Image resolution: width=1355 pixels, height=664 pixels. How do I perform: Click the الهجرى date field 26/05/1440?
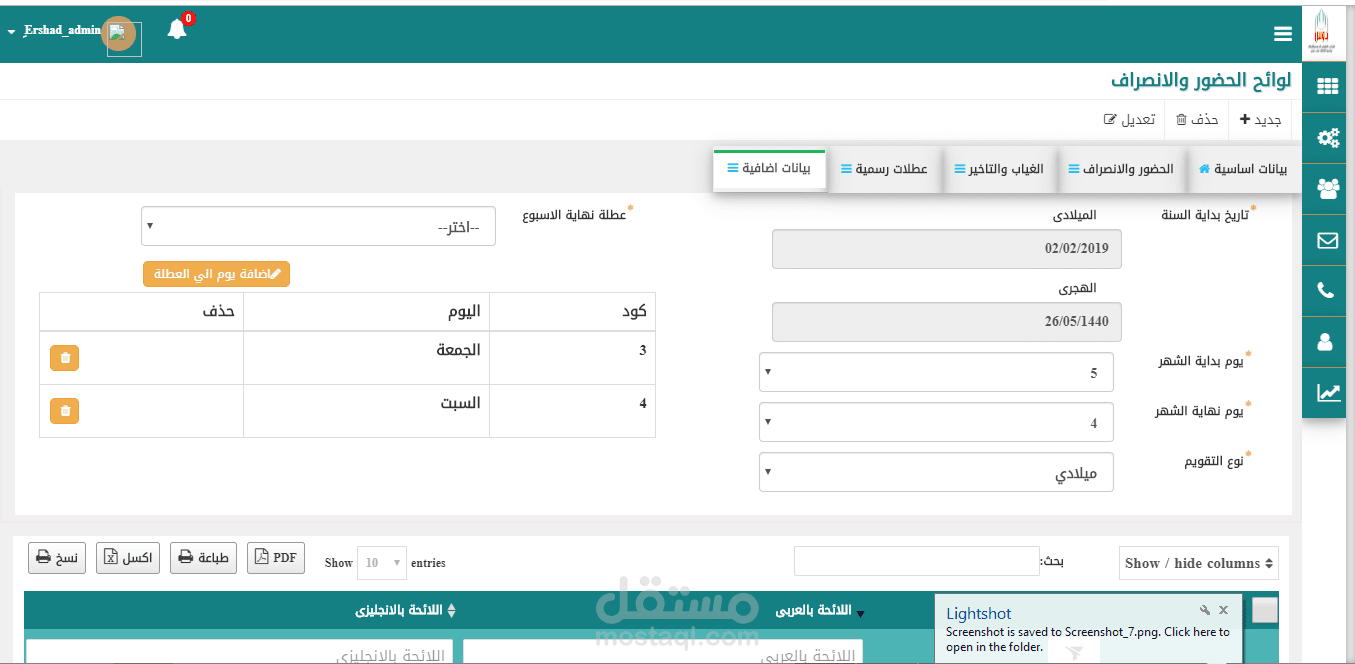[947, 322]
